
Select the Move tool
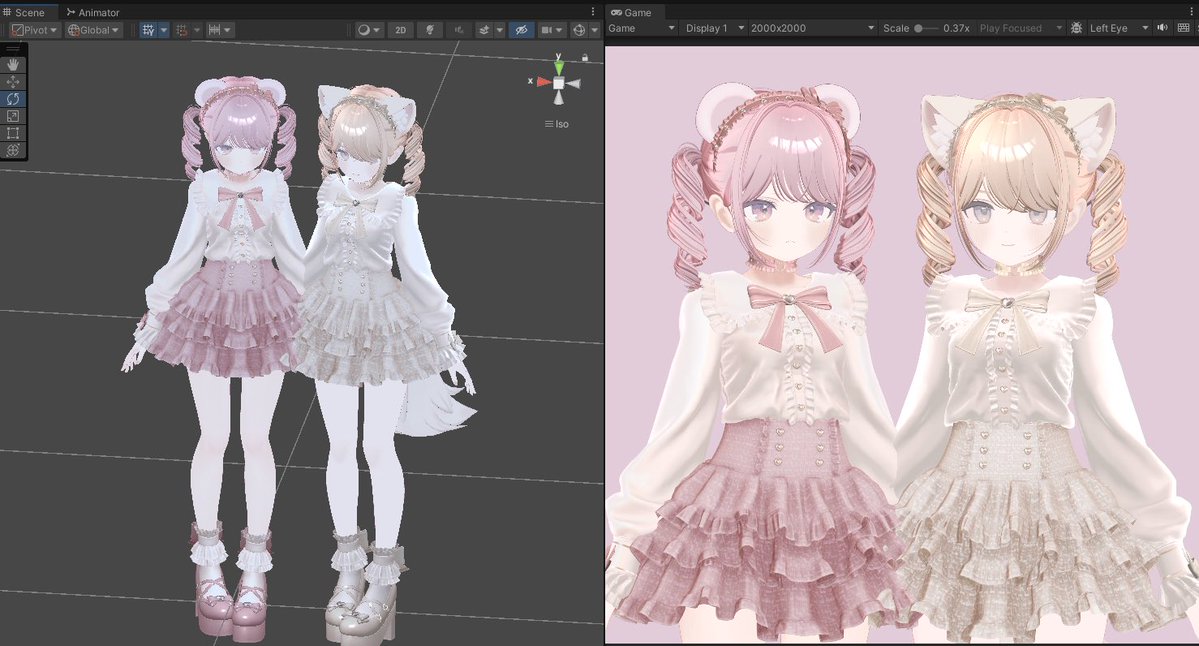[x=13, y=82]
